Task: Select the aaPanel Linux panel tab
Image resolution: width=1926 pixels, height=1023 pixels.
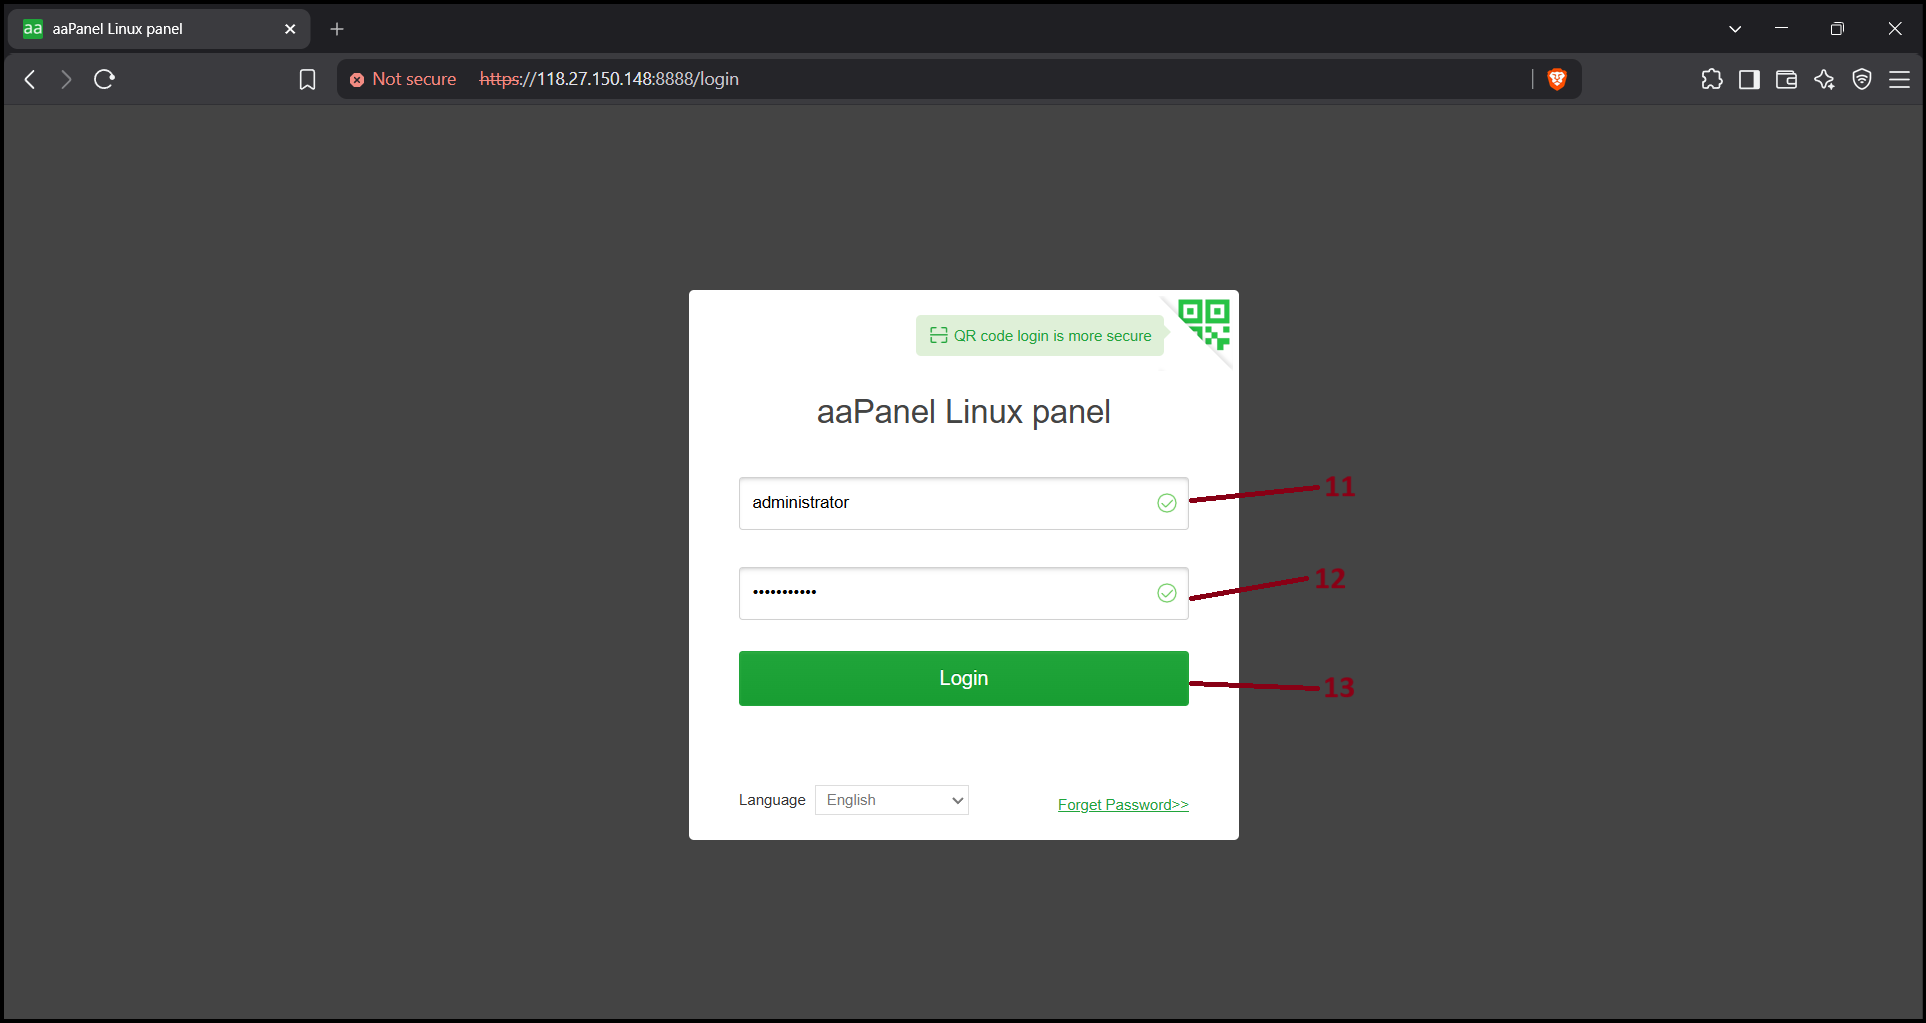Action: [159, 29]
